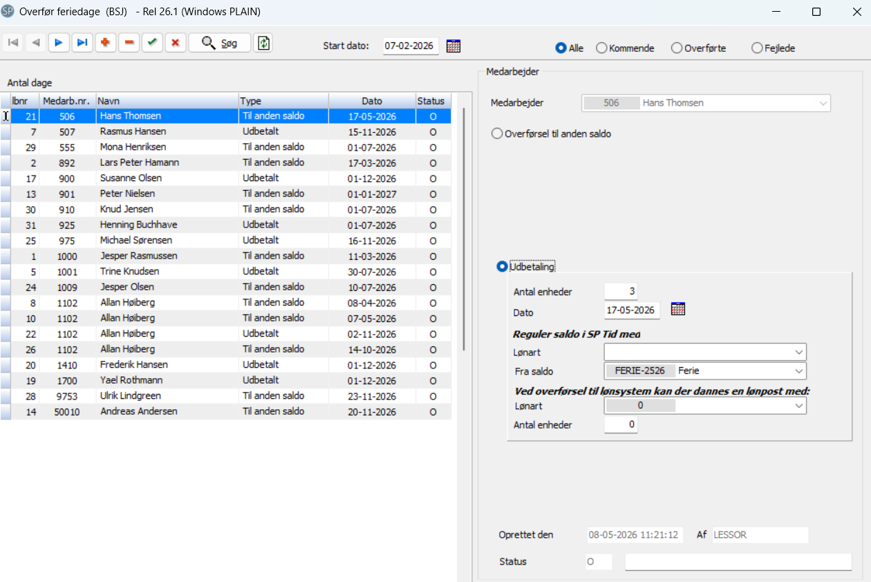Refresh list with green refresh icon

point(264,43)
